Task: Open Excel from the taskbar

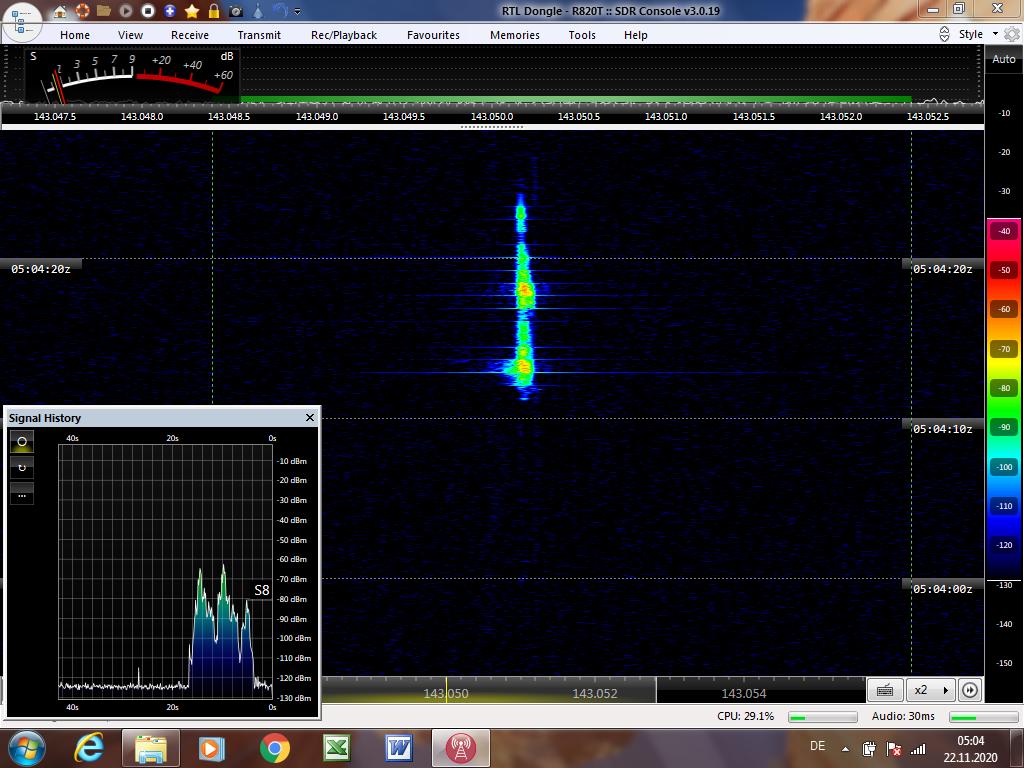Action: point(337,748)
